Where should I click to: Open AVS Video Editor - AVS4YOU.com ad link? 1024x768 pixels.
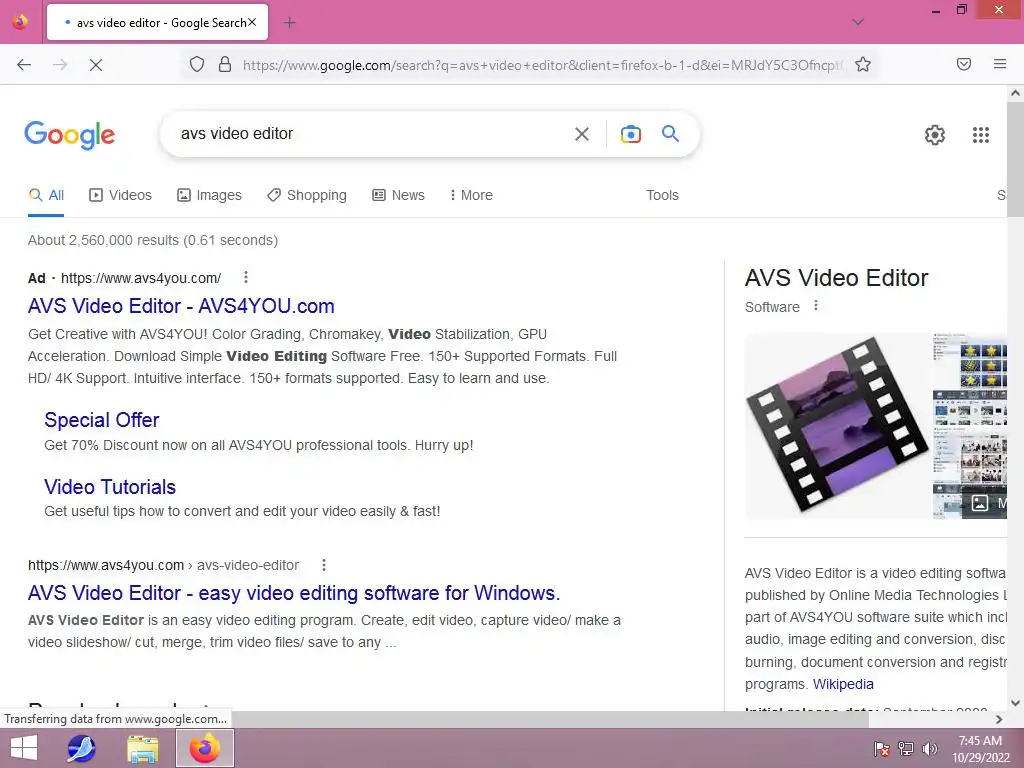[x=181, y=306]
